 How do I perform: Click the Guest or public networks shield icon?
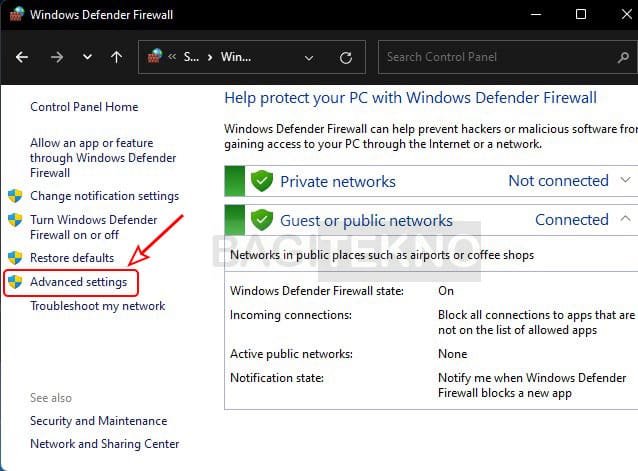[x=262, y=220]
